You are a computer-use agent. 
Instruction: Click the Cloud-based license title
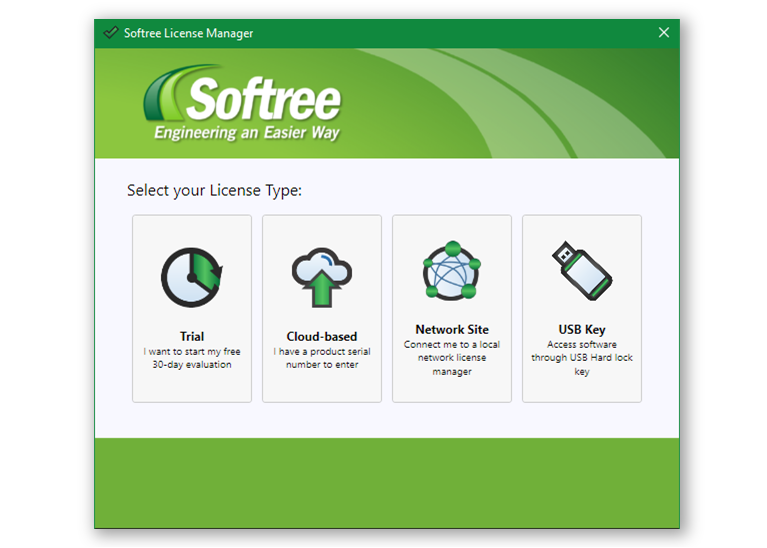(x=322, y=337)
